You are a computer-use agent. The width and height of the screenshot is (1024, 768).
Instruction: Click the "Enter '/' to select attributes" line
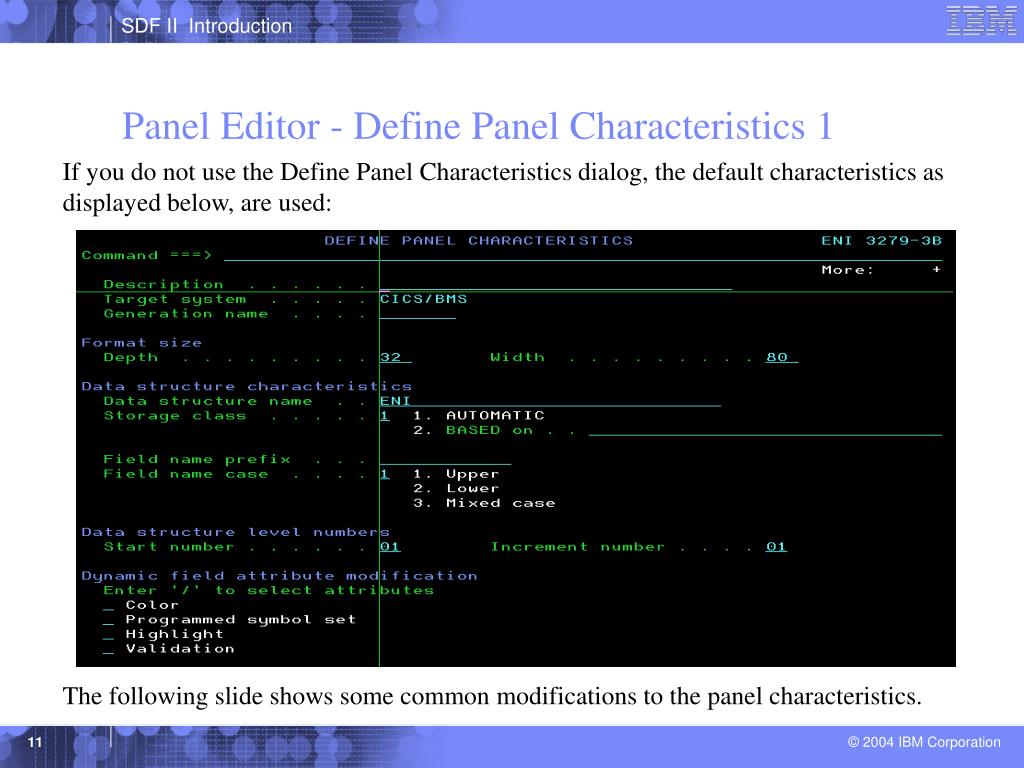pos(268,590)
